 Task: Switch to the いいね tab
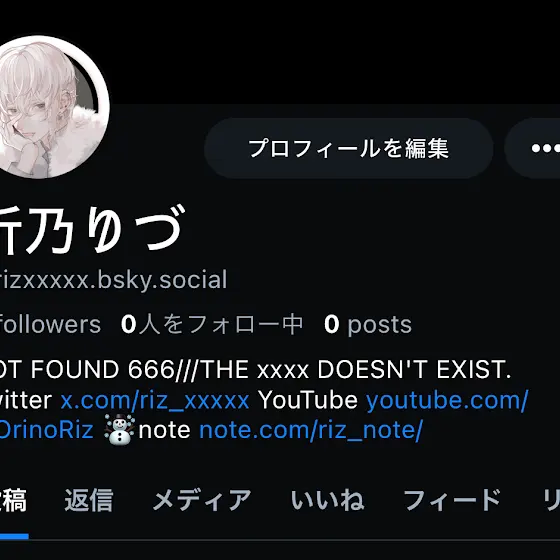click(328, 500)
